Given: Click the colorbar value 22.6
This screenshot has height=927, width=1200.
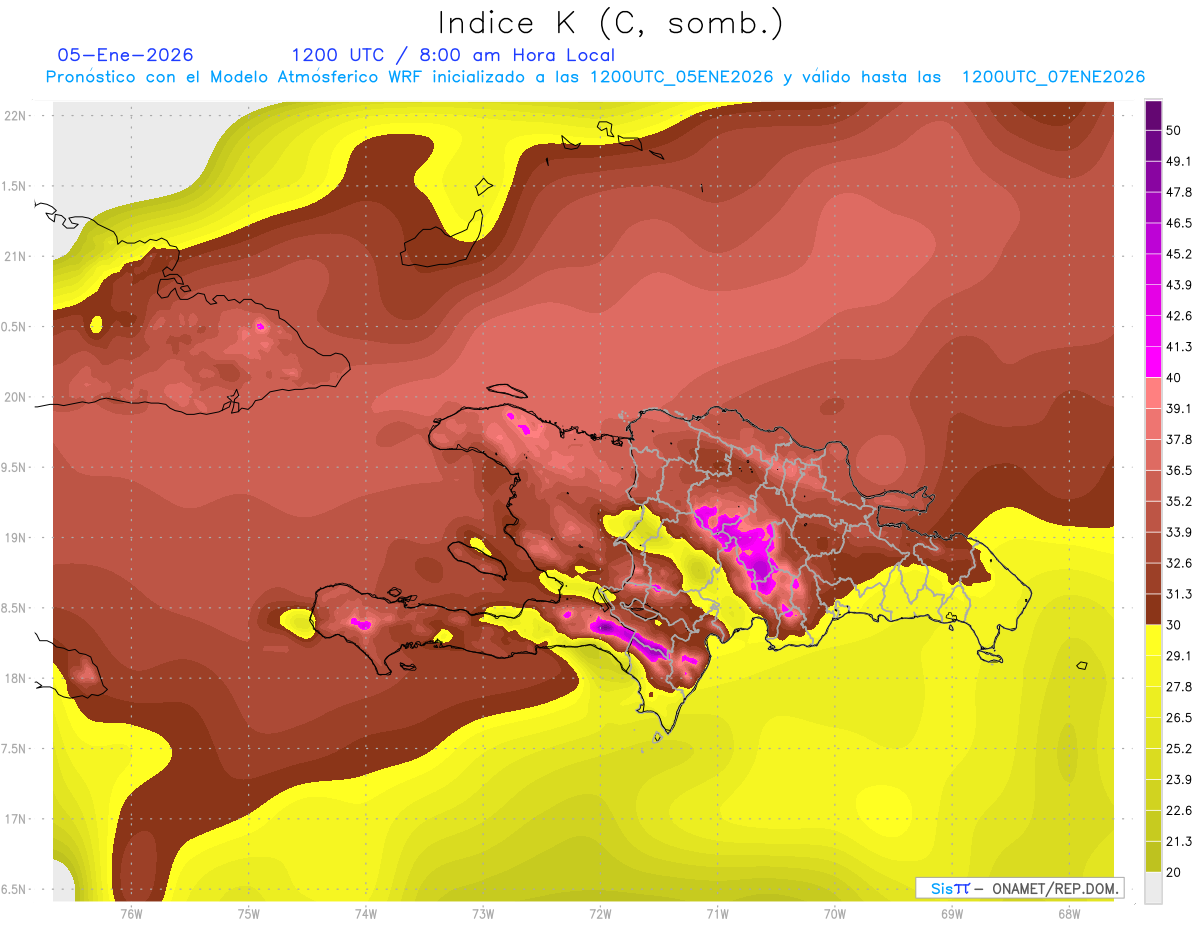Looking at the screenshot, I should 1179,811.
